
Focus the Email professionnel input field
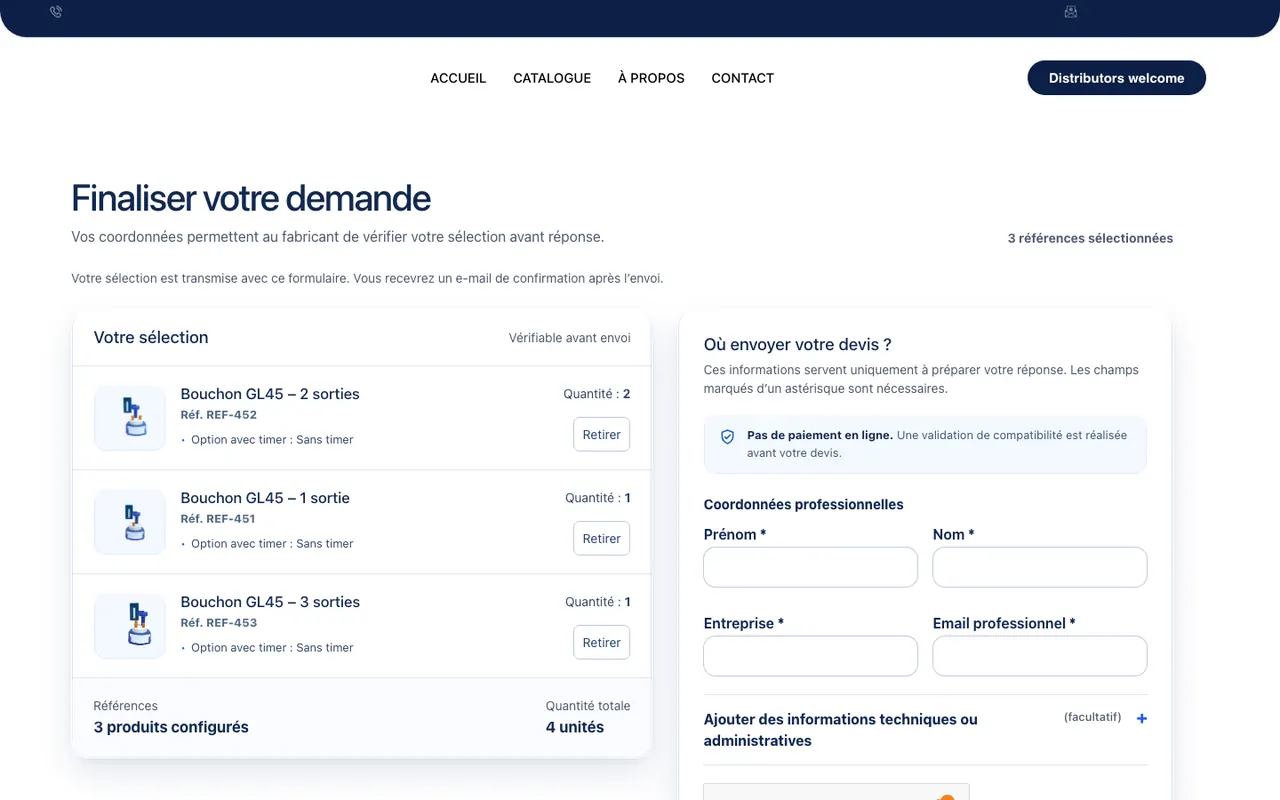point(1040,656)
